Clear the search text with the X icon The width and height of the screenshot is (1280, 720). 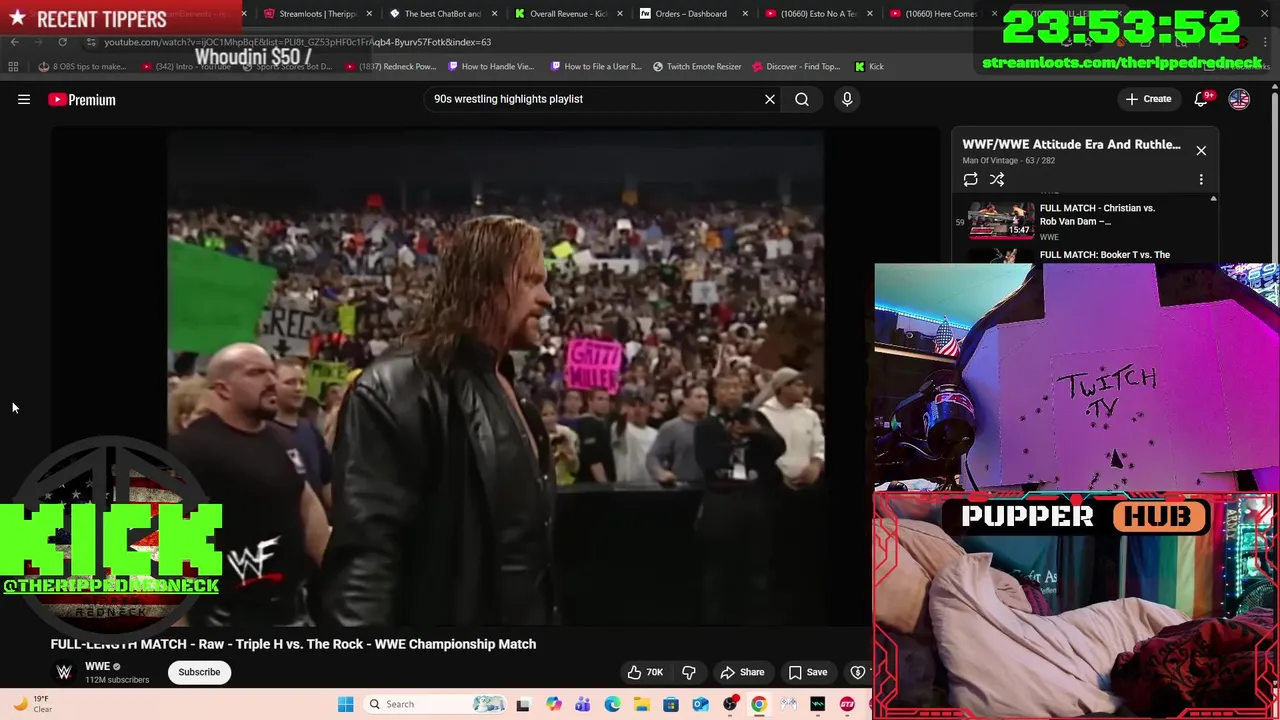[770, 99]
